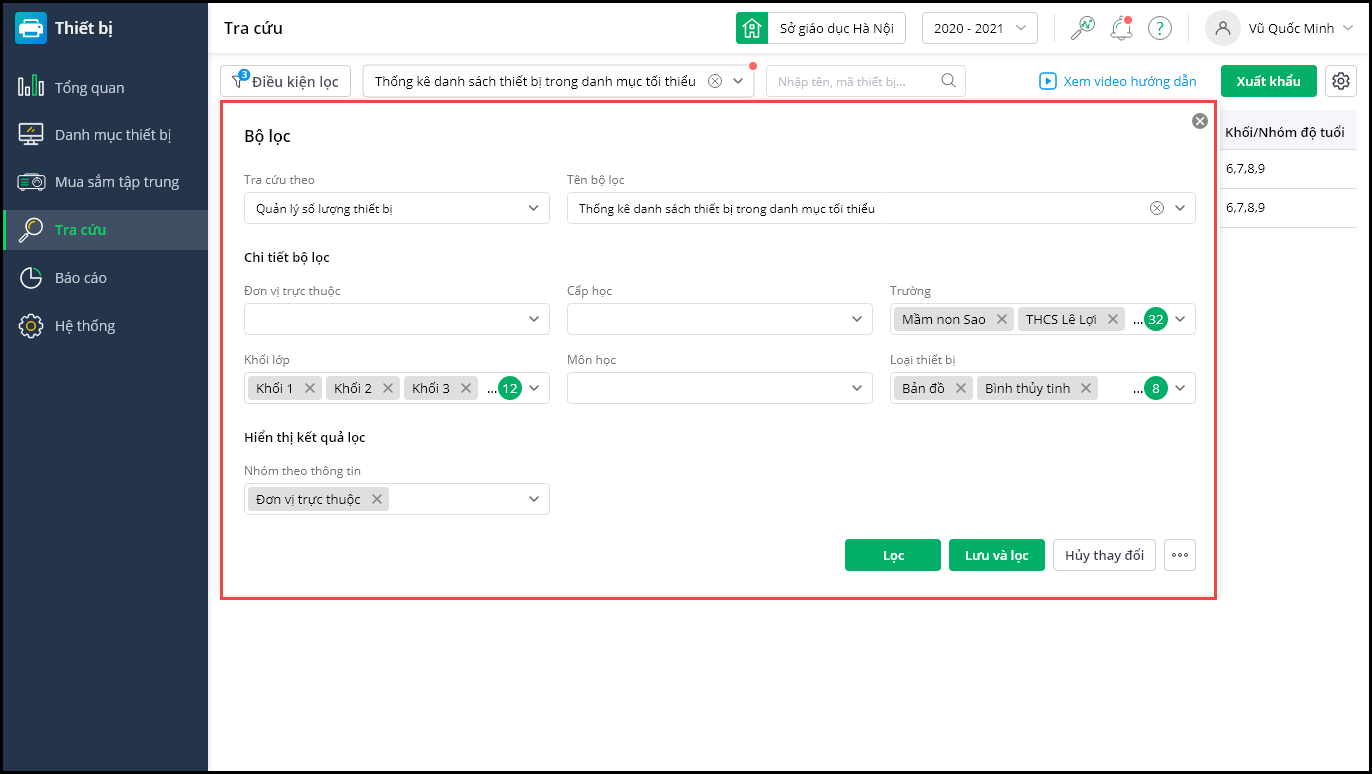
Task: Open the Tra cứu theo dropdown
Action: (397, 208)
